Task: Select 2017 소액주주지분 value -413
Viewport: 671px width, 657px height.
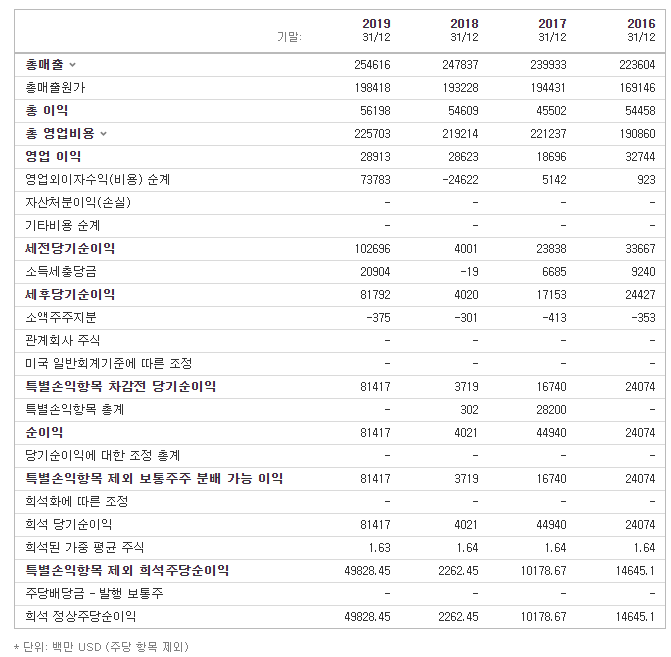Action: [555, 318]
